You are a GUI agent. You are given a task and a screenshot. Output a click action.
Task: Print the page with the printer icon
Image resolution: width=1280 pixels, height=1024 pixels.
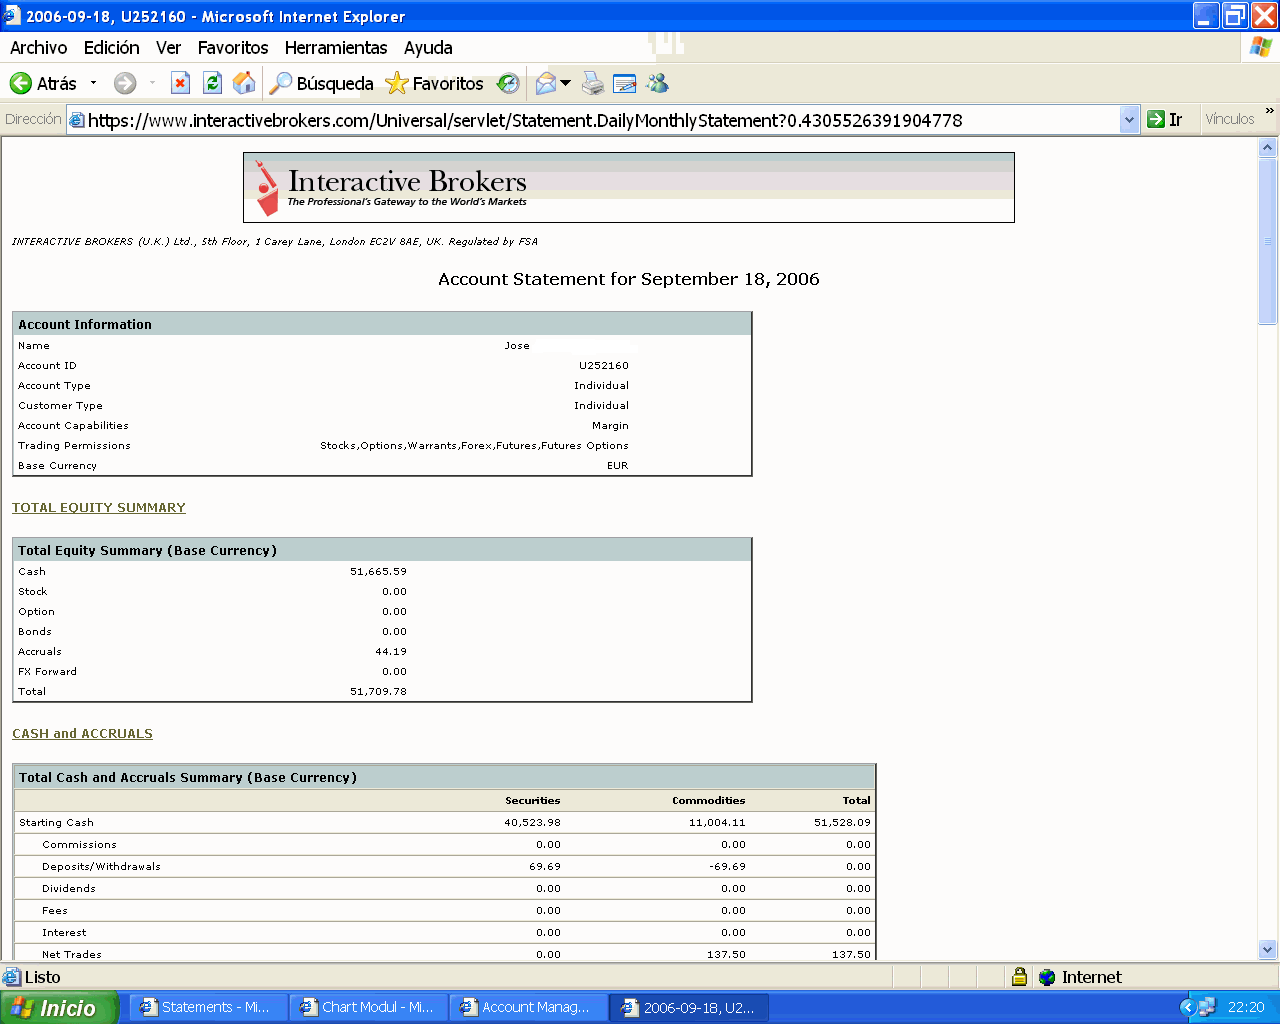[x=593, y=83]
